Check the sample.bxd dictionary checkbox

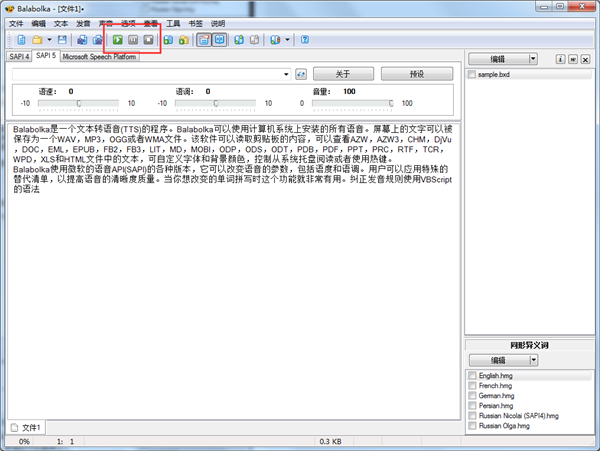point(472,75)
